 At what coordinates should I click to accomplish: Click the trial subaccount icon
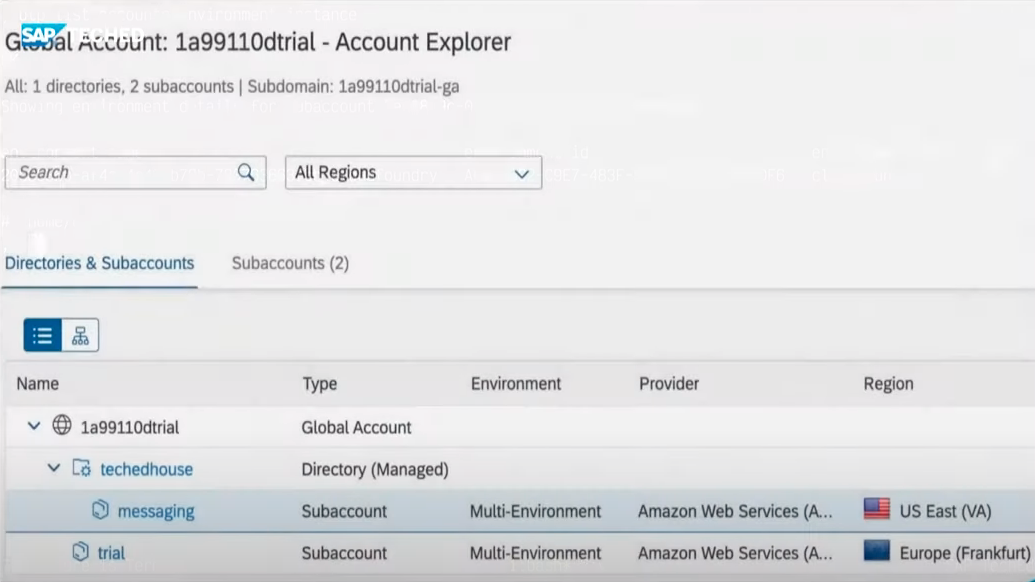coord(81,552)
